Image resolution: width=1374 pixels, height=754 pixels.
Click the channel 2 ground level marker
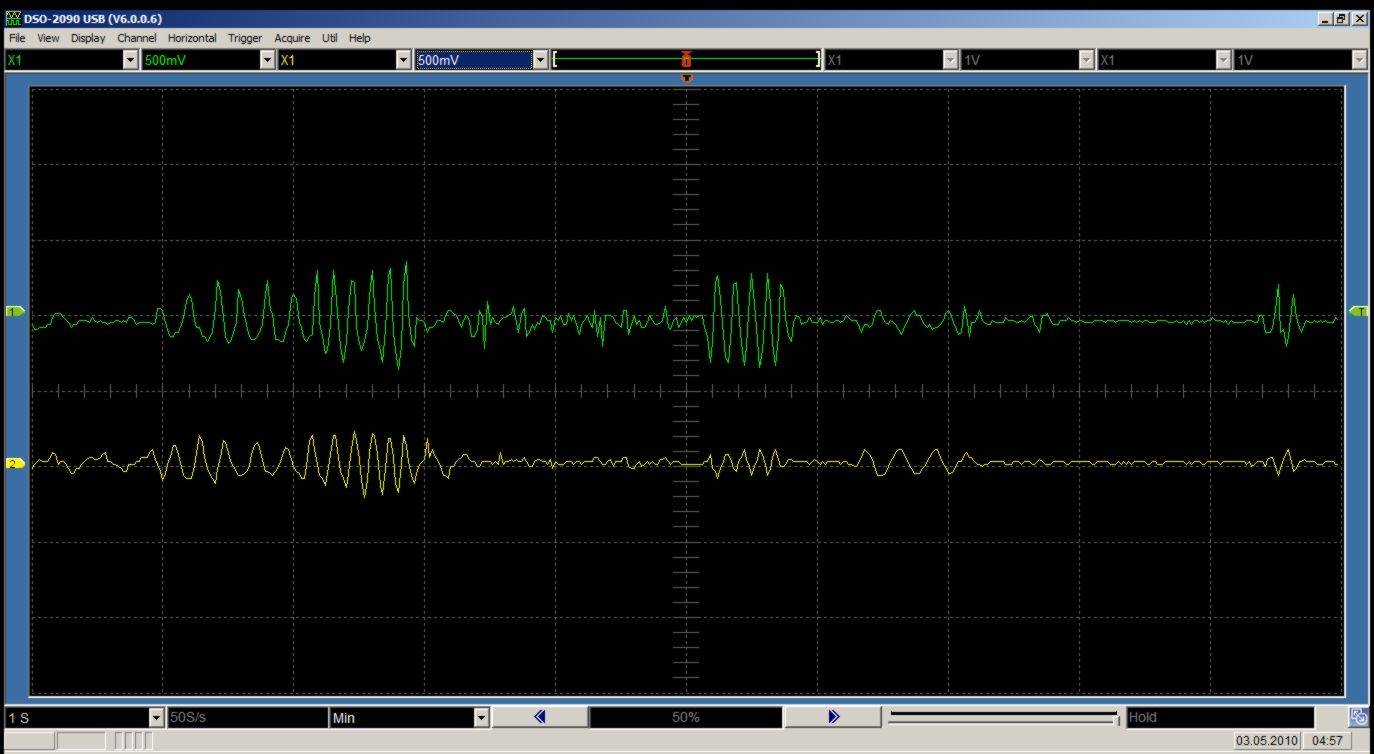15,464
